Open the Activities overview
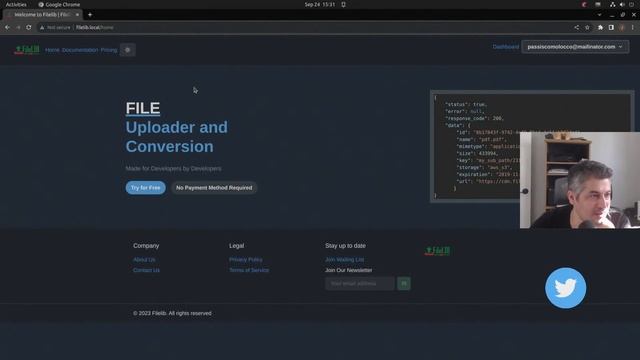This screenshot has height=360, width=640. click(x=16, y=4)
